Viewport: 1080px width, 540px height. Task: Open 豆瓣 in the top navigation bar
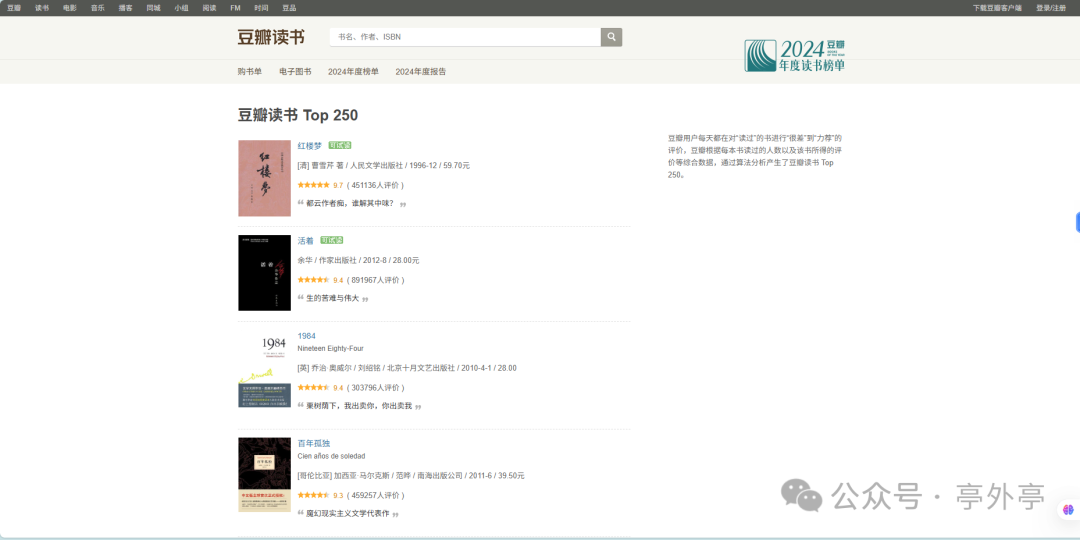[14, 8]
